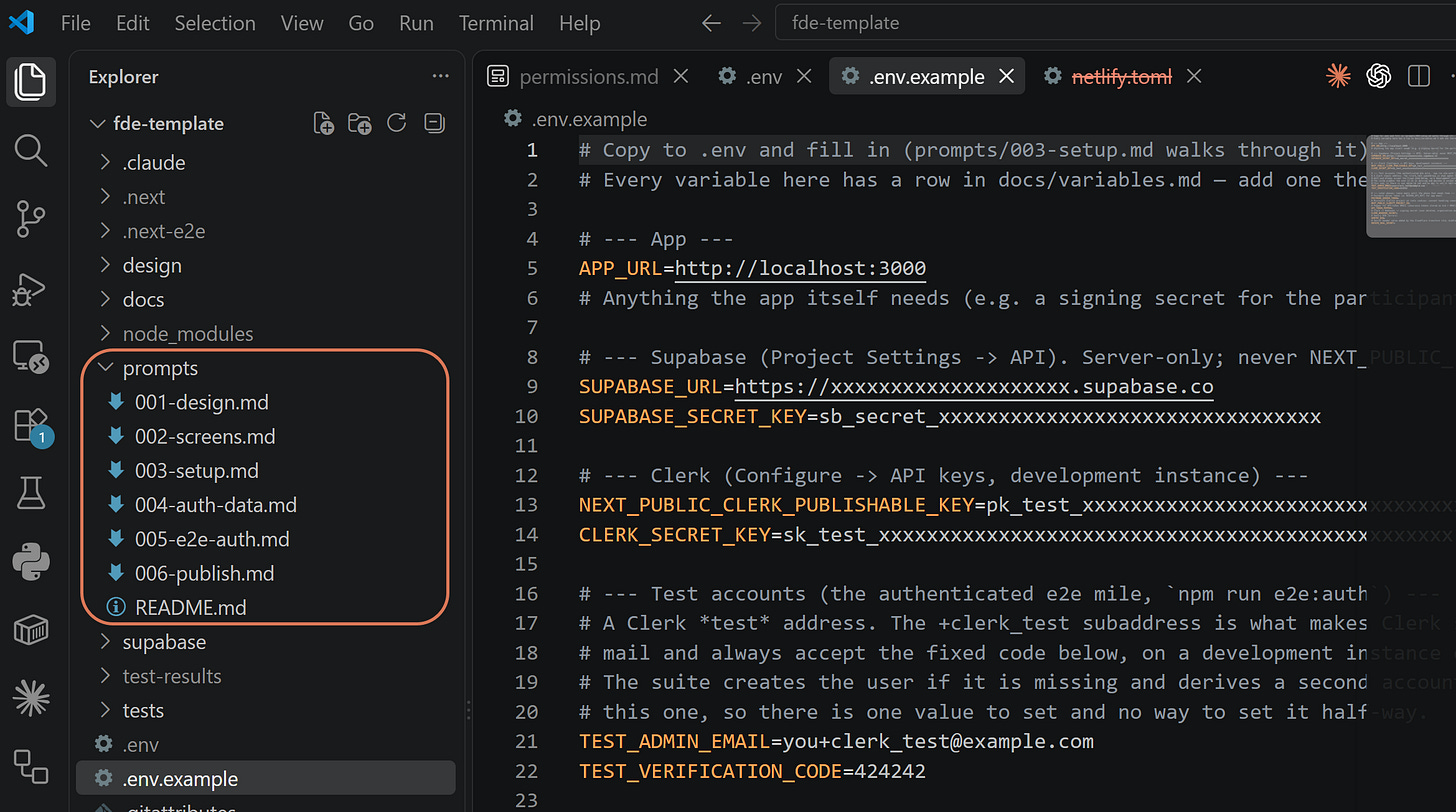Open Remote Explorer view in activity bar

[x=31, y=357]
